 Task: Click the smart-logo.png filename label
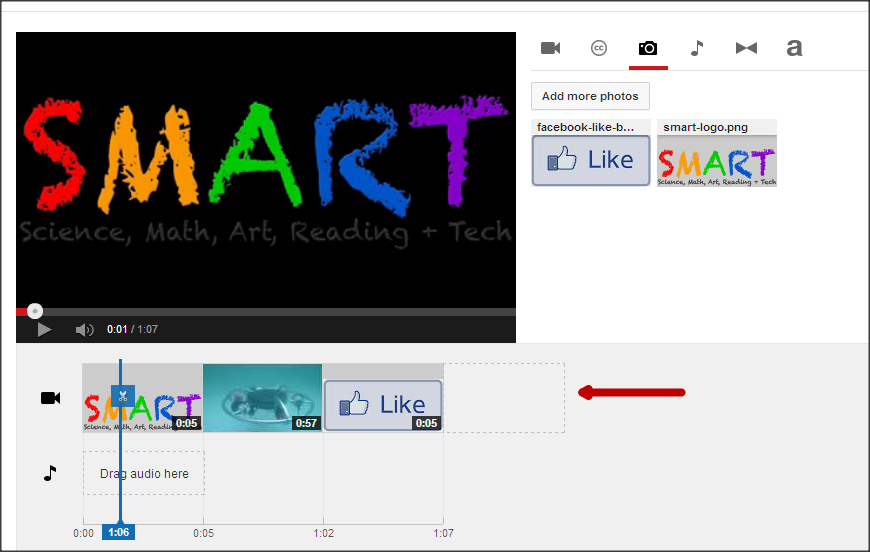click(705, 128)
